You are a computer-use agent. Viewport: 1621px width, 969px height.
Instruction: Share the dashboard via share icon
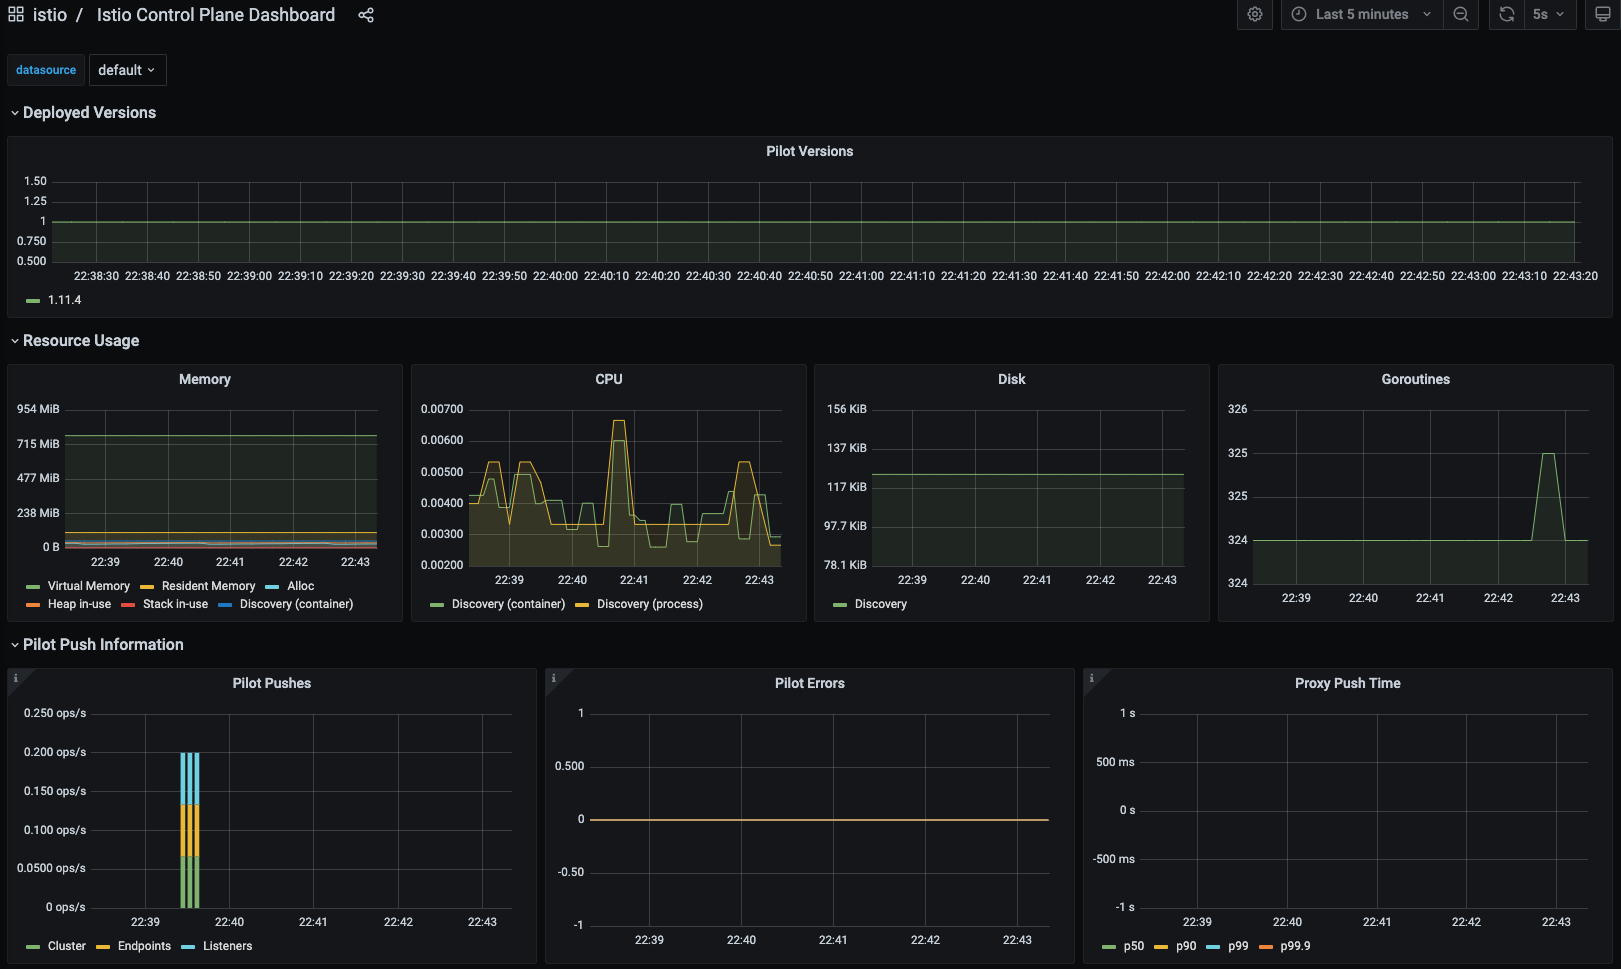pyautogui.click(x=366, y=15)
